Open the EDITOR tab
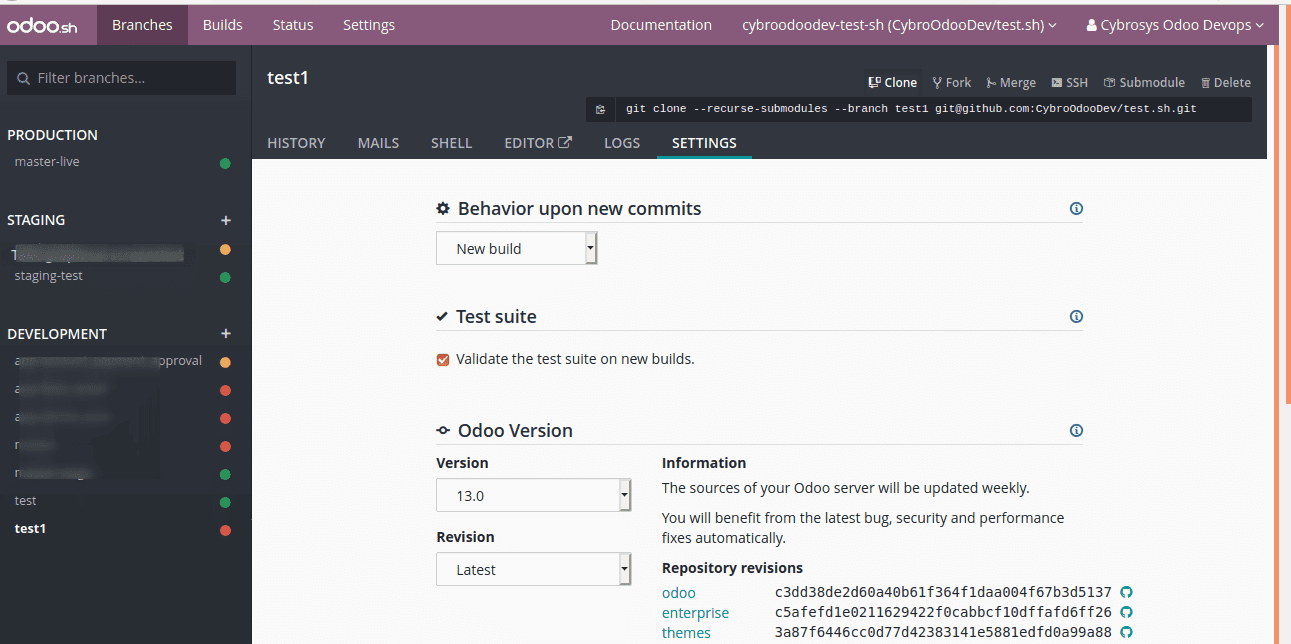1291x644 pixels. tap(538, 143)
